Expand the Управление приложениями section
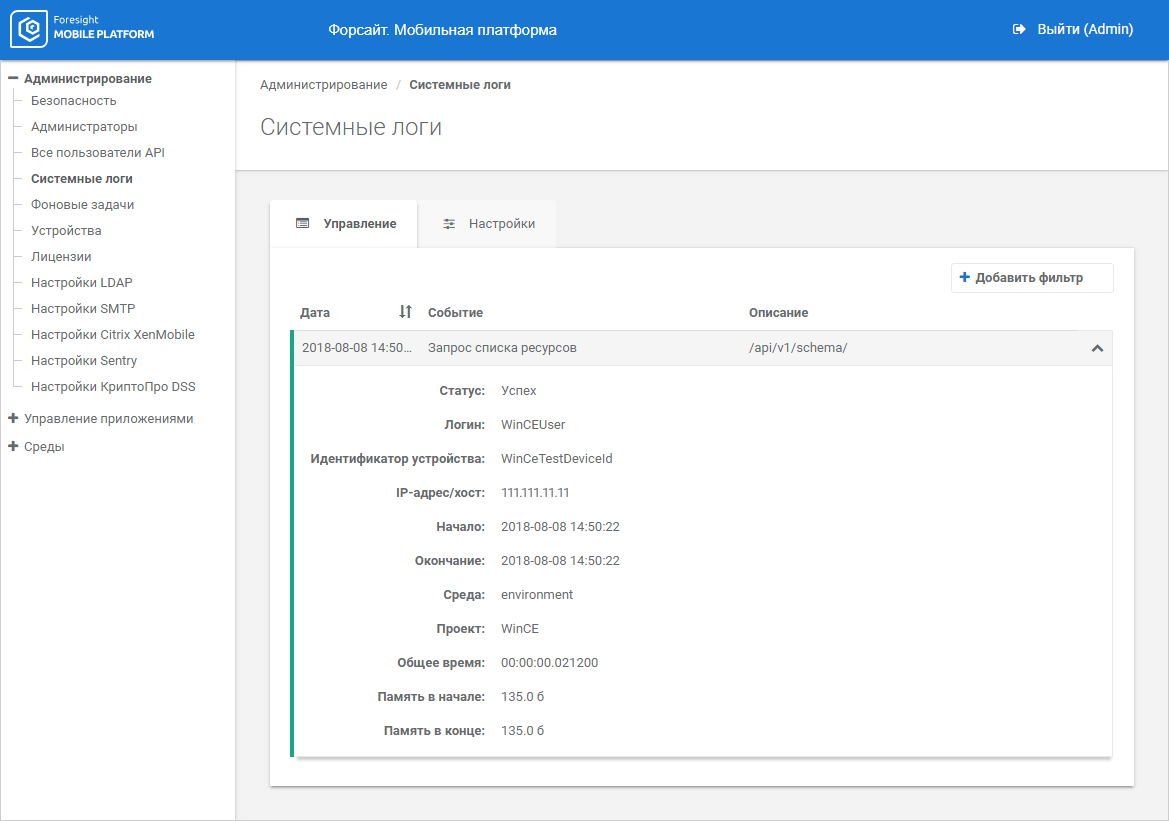Image resolution: width=1169 pixels, height=821 pixels. 13,419
